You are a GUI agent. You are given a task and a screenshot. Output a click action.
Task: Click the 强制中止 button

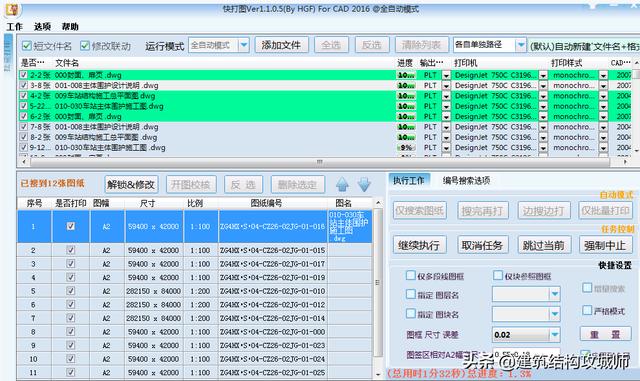click(605, 245)
